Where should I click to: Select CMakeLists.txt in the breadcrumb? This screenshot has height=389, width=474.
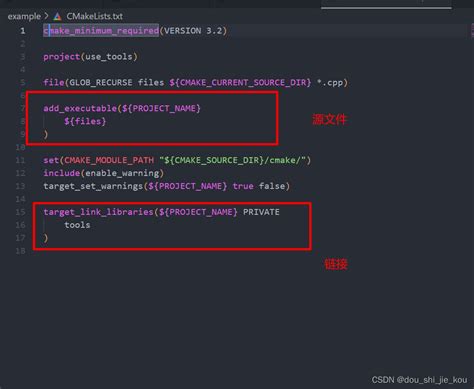pos(94,16)
